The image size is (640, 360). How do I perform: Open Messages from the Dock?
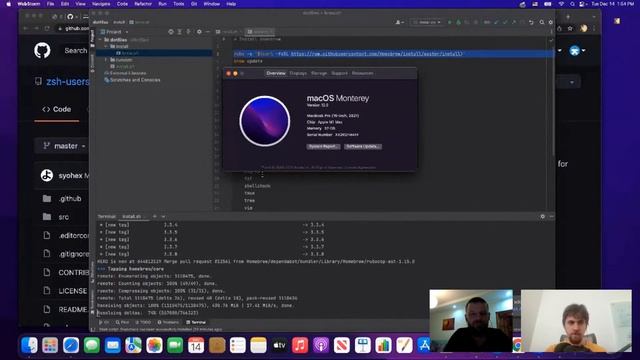(92, 345)
